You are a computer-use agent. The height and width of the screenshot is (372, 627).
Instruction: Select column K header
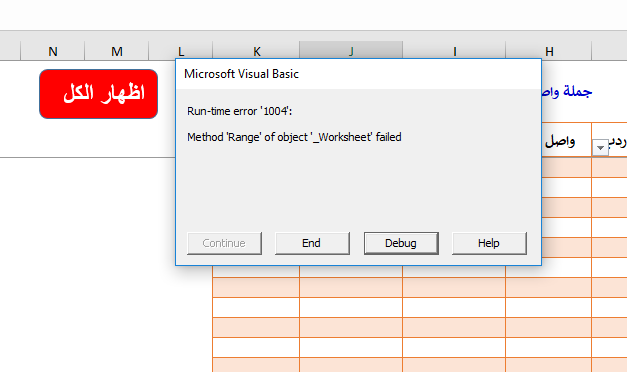coord(256,51)
